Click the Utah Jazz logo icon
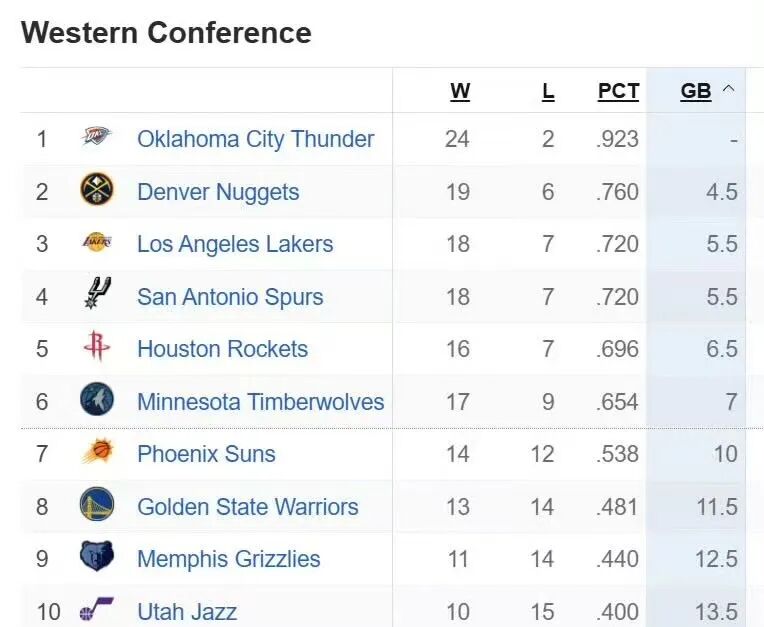This screenshot has width=764, height=627. coord(97,608)
